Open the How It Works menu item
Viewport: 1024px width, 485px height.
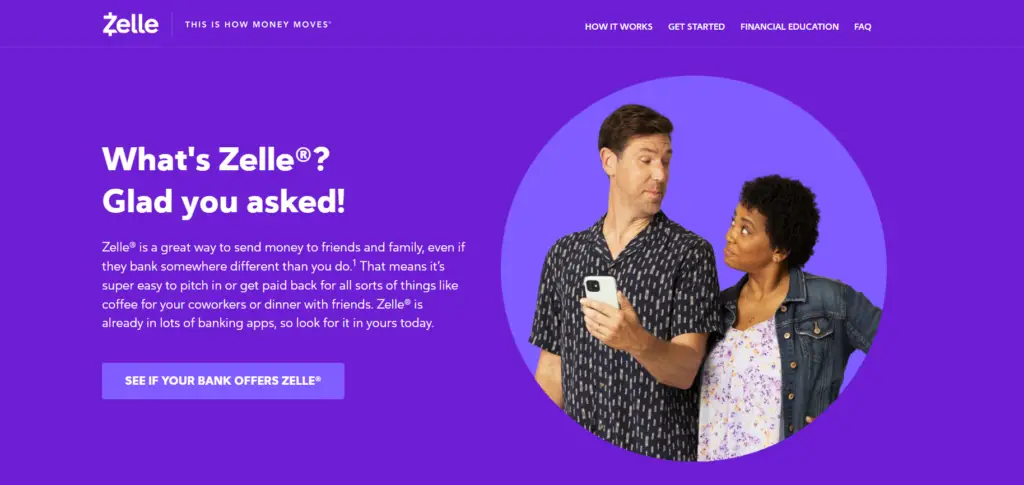click(x=618, y=27)
